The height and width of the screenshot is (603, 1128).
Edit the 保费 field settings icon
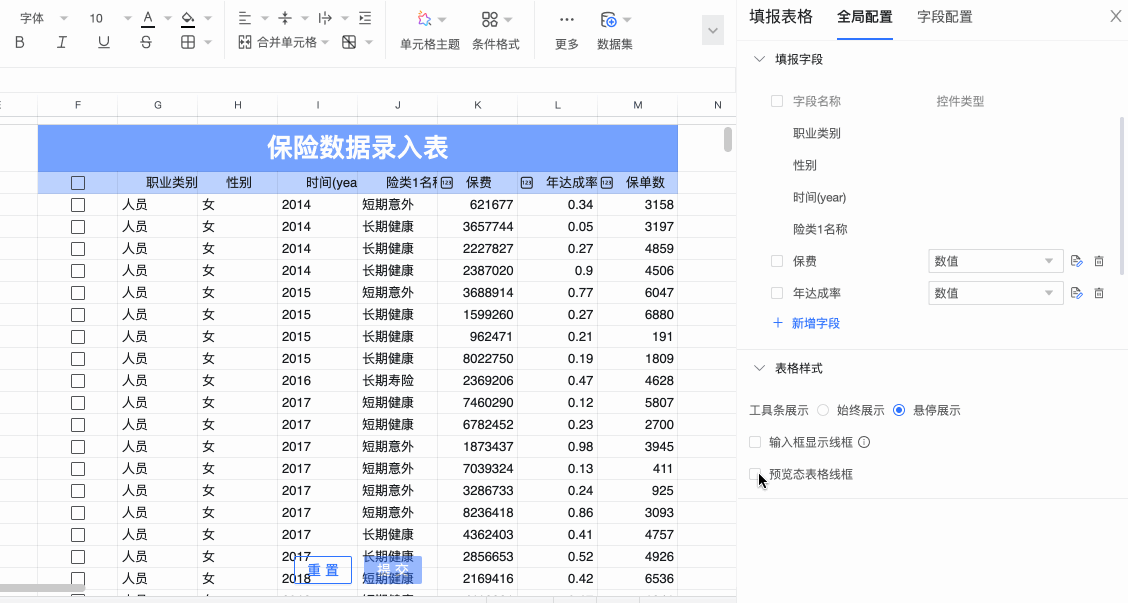tap(1076, 261)
